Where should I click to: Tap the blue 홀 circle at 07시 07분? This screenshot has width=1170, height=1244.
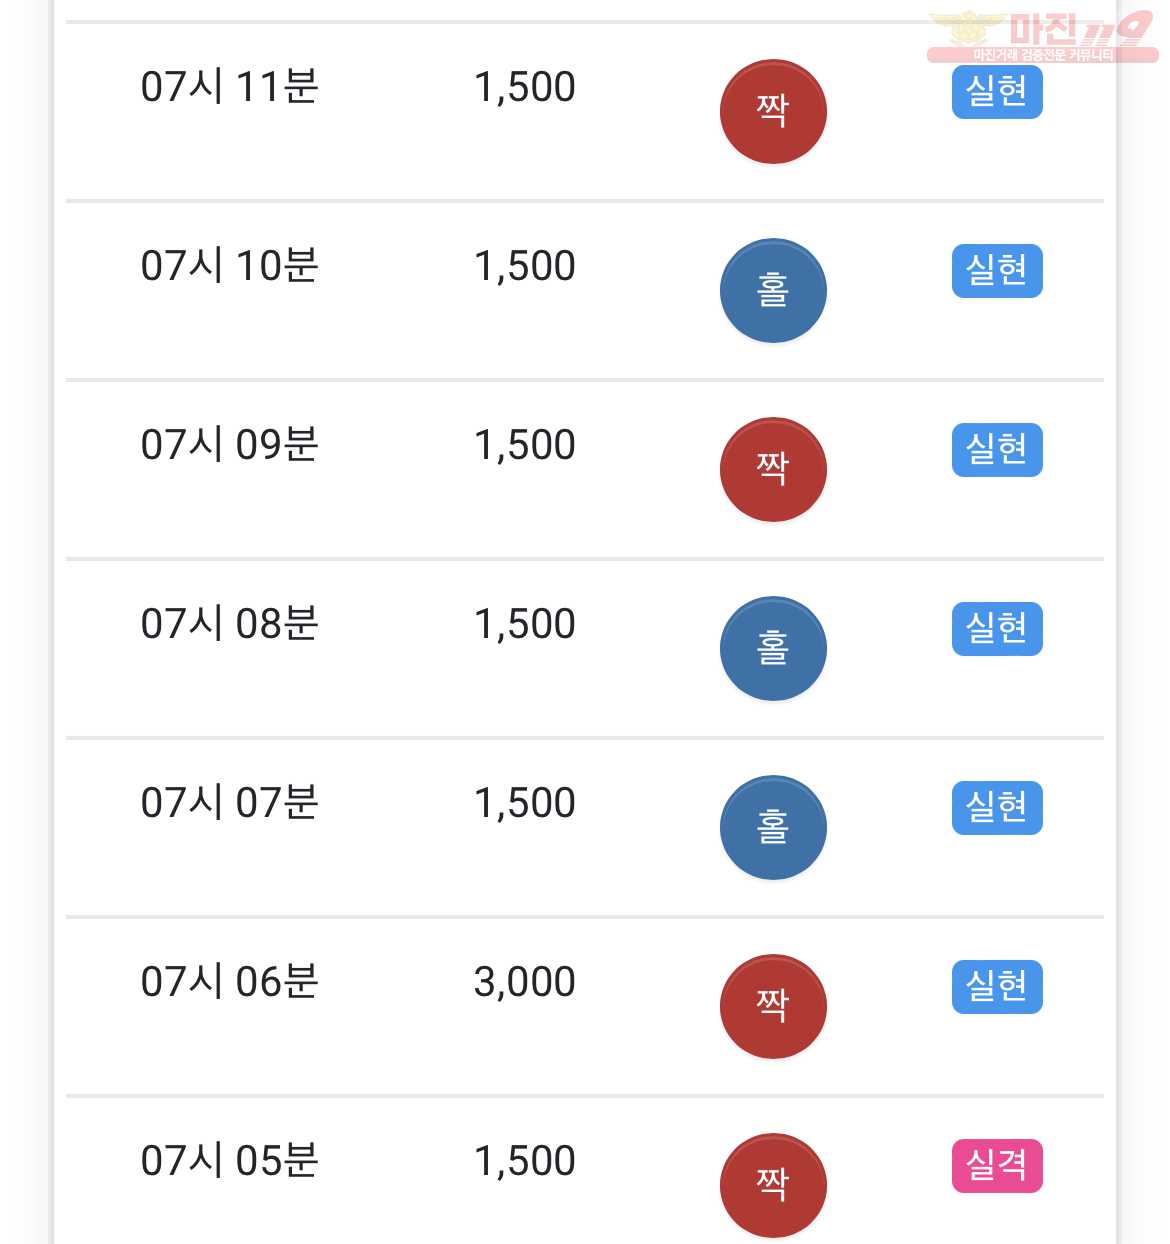point(773,827)
